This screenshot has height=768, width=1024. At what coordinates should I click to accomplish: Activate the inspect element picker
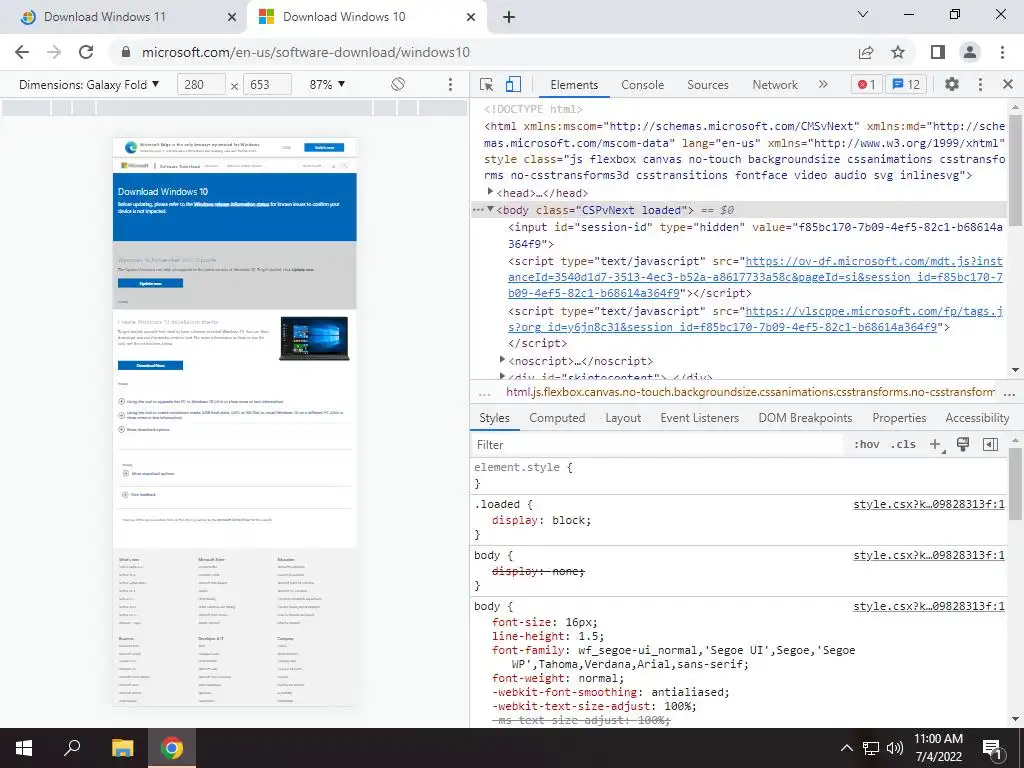click(486, 84)
